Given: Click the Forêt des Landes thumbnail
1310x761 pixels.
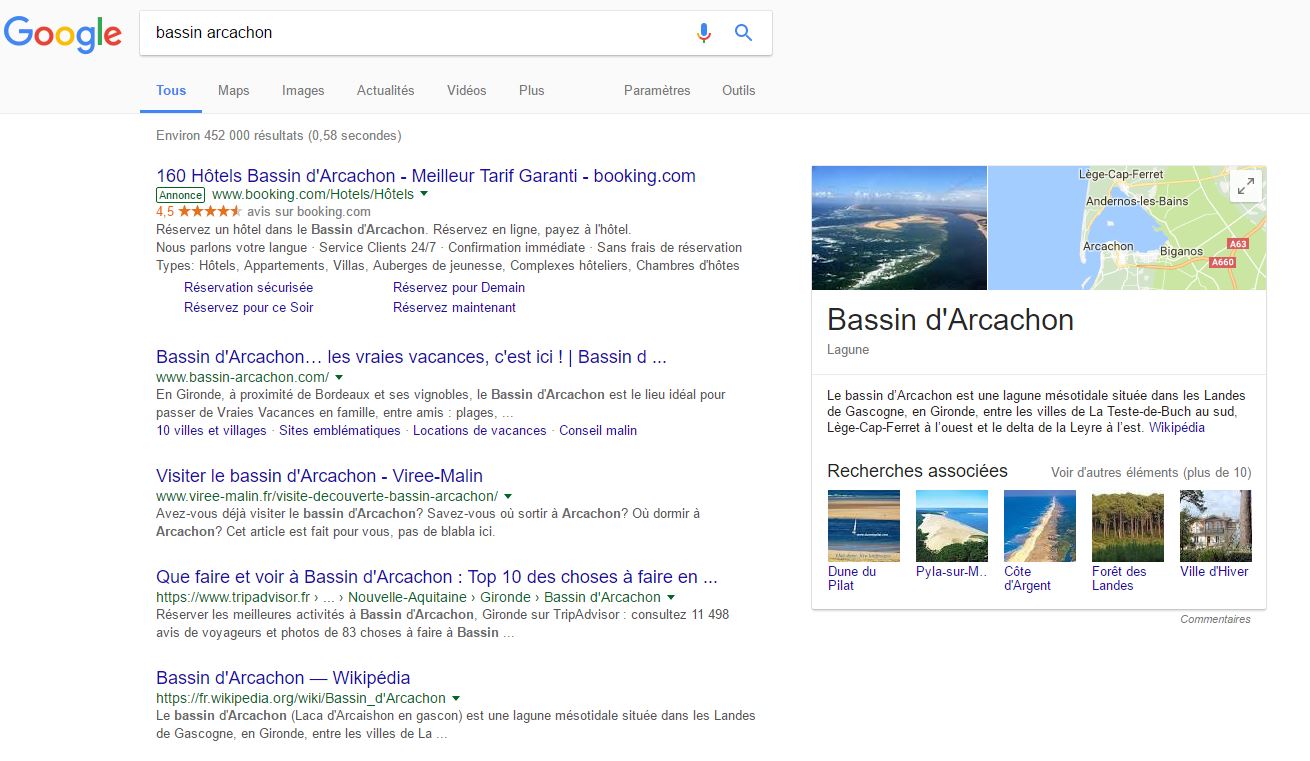Looking at the screenshot, I should coord(1128,526).
